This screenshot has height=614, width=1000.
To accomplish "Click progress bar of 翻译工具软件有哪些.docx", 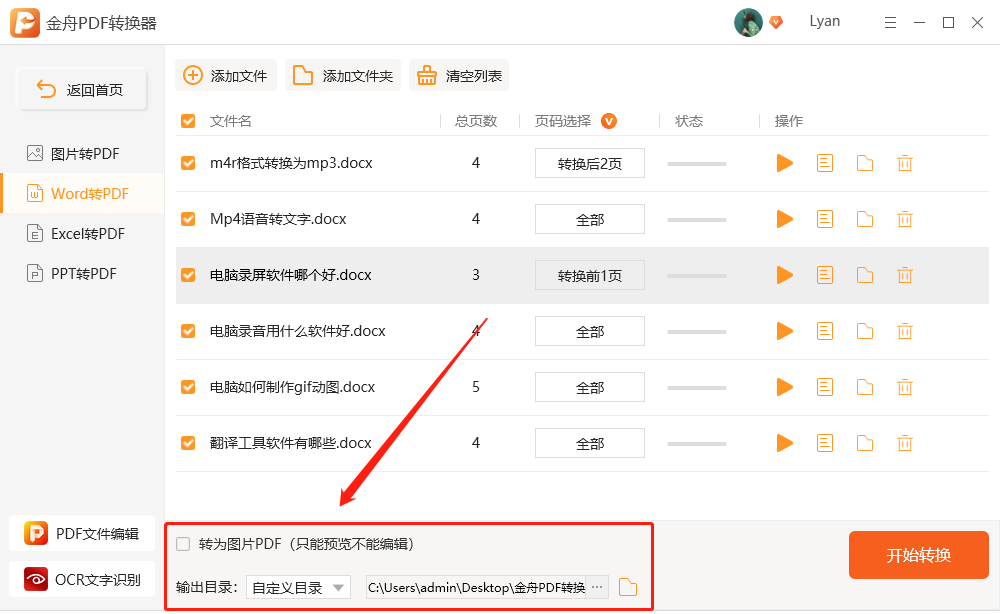I will 696,444.
